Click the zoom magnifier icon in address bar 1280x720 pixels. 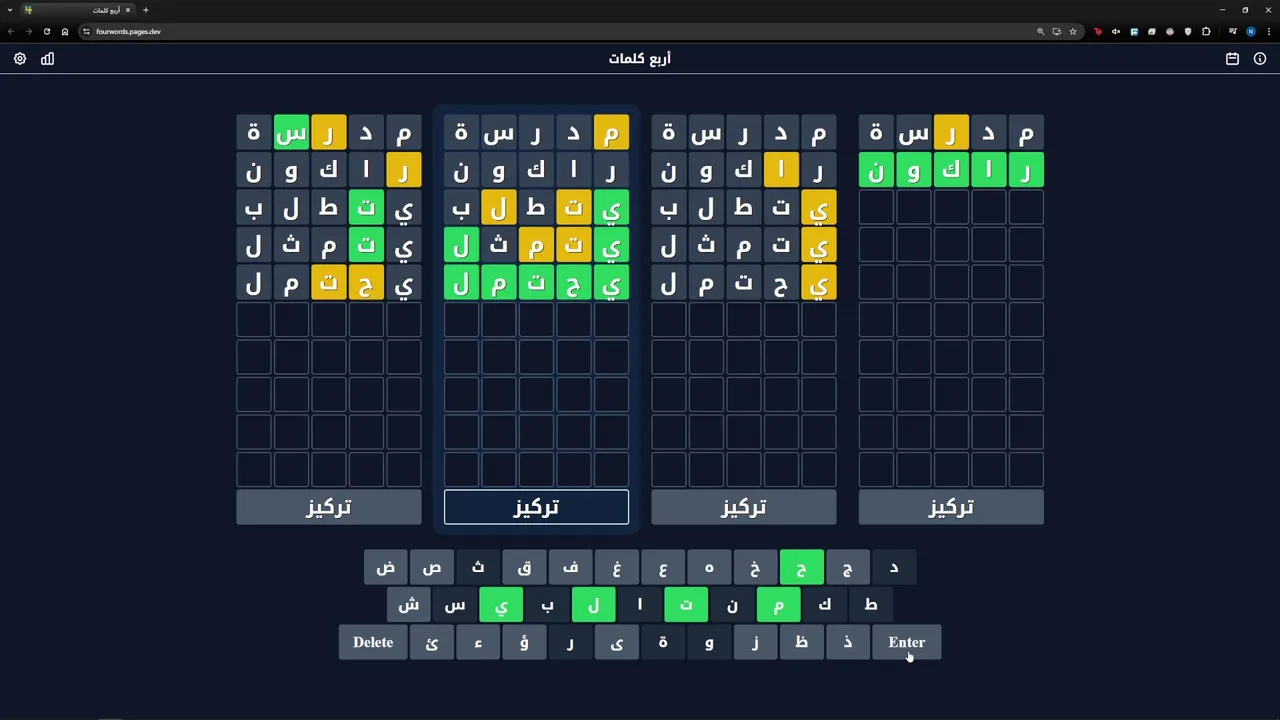[1040, 31]
